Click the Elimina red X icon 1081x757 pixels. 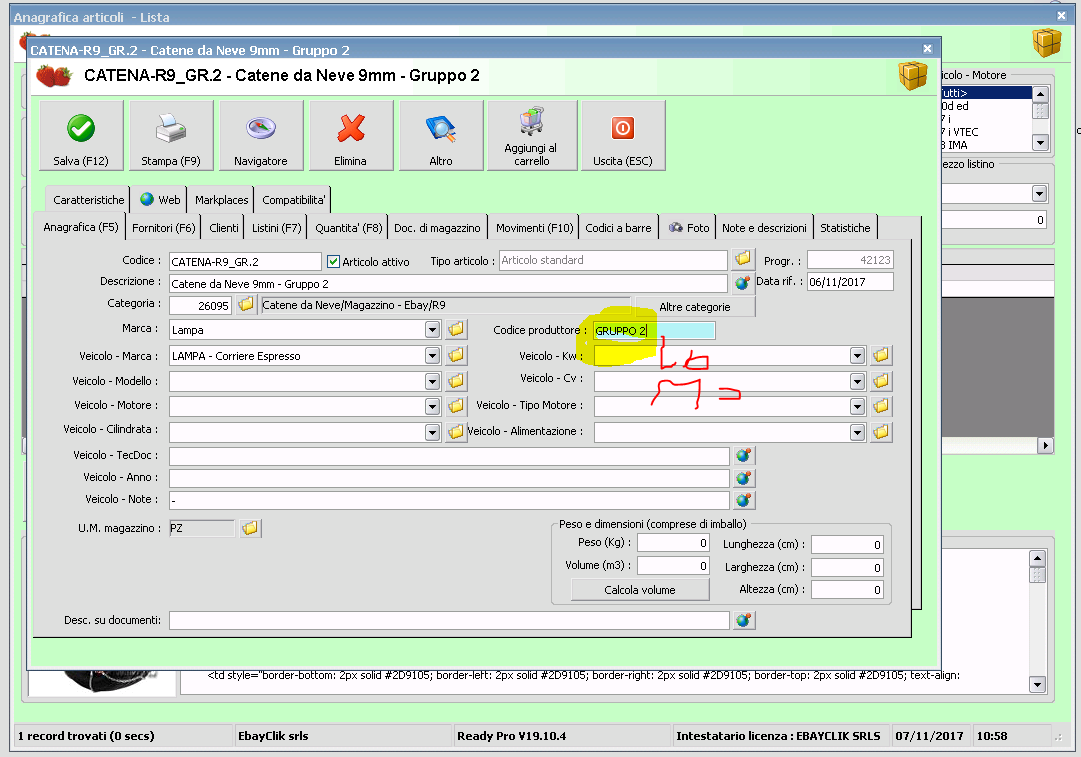point(350,129)
